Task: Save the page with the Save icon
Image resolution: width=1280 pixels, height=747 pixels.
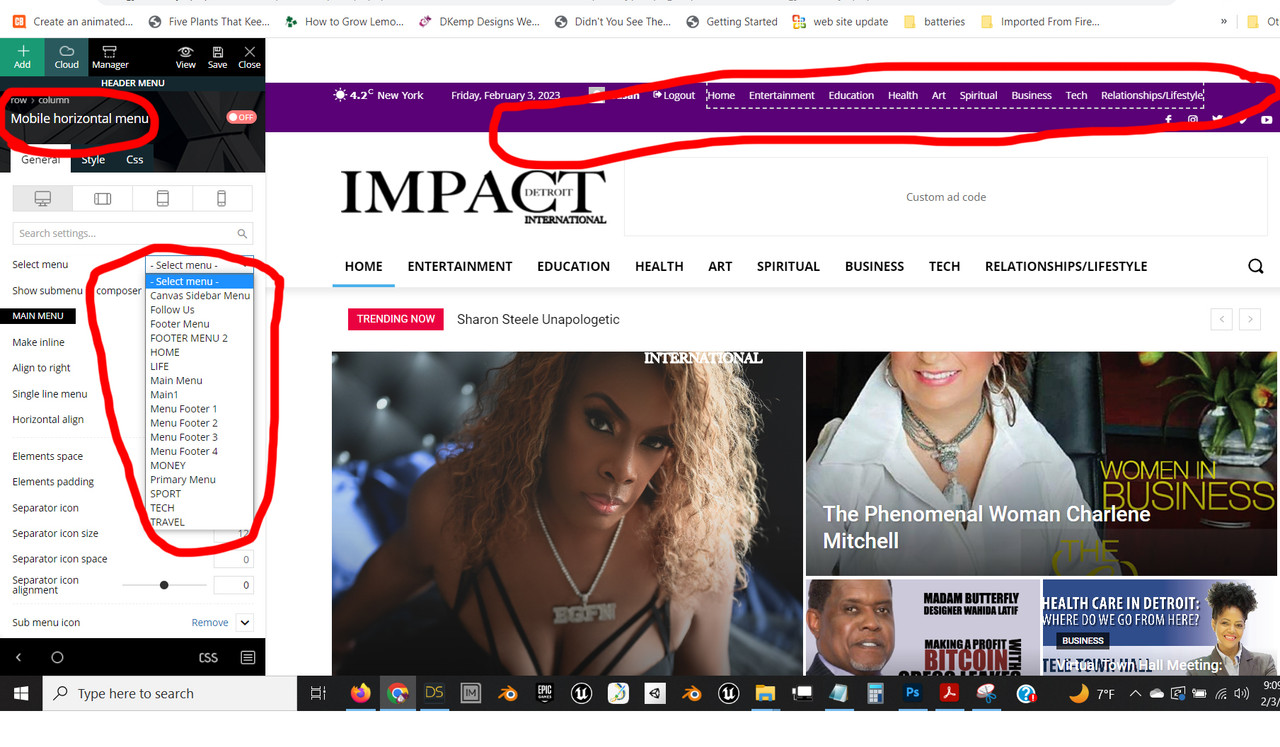Action: [217, 57]
